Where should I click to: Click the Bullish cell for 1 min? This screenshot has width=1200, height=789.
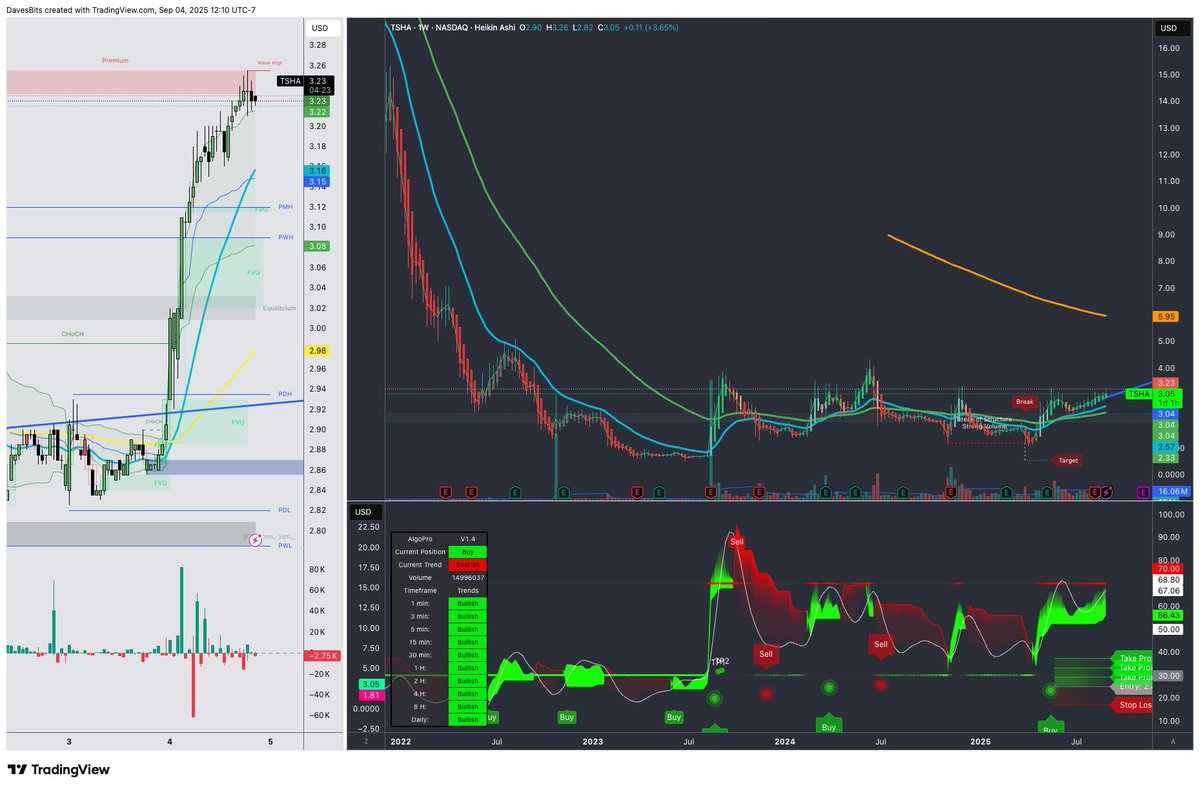(468, 605)
